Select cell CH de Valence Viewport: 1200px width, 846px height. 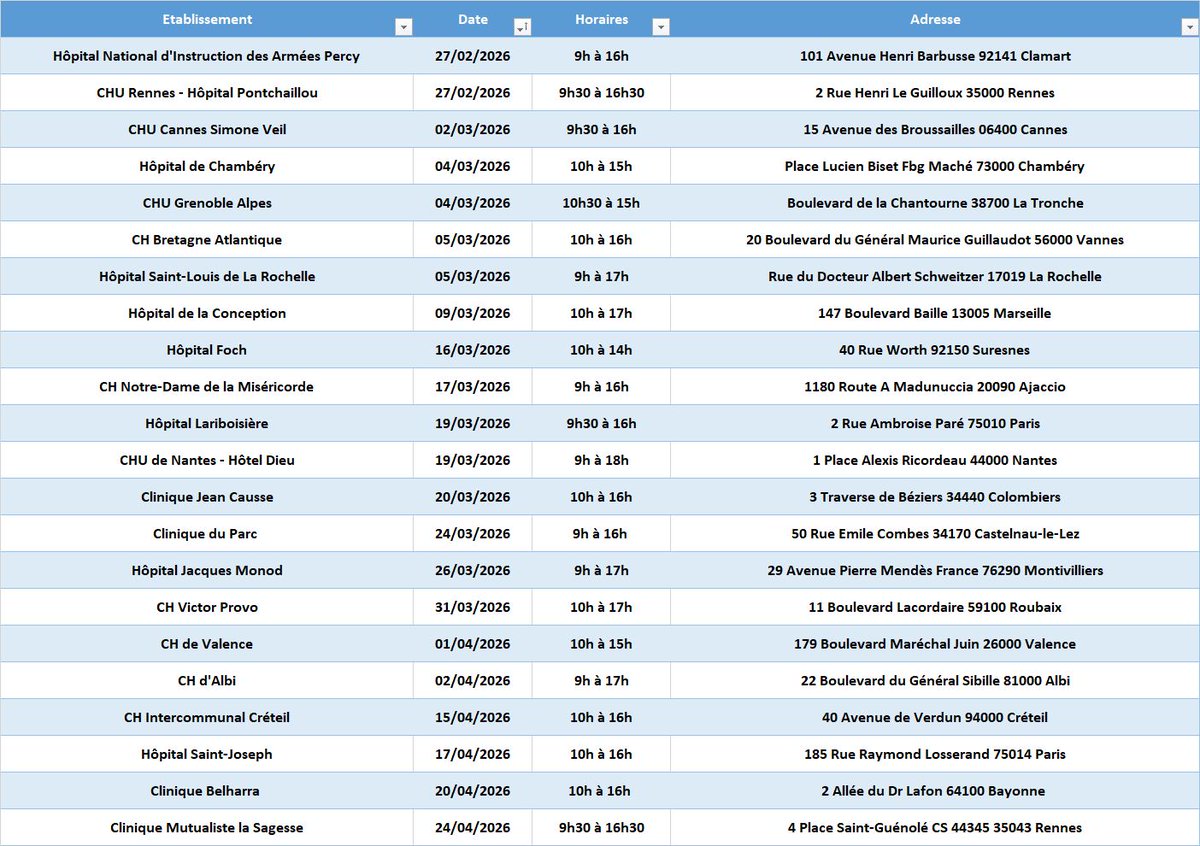pyautogui.click(x=207, y=644)
